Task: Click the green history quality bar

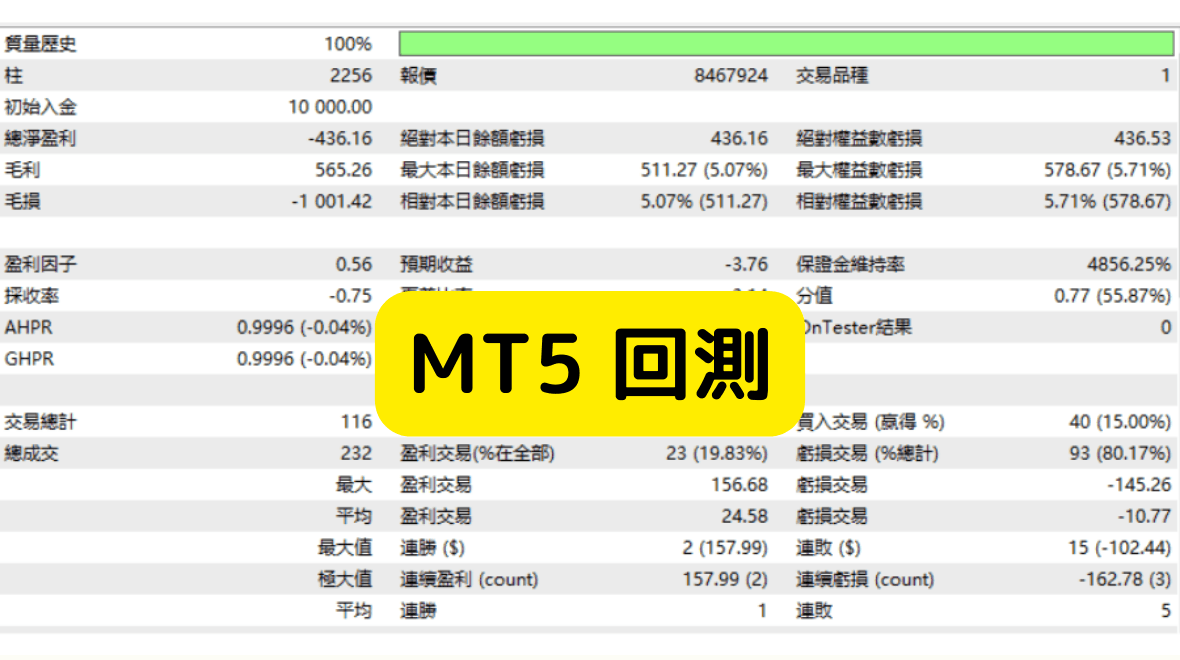Action: coord(786,44)
